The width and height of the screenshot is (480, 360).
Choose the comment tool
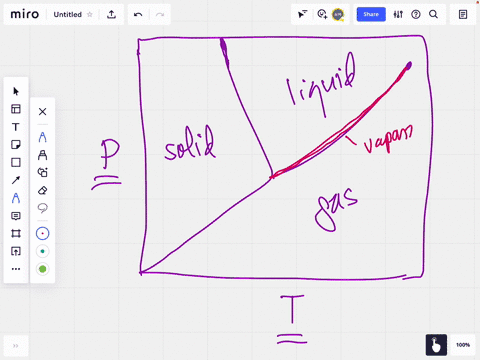(16, 216)
